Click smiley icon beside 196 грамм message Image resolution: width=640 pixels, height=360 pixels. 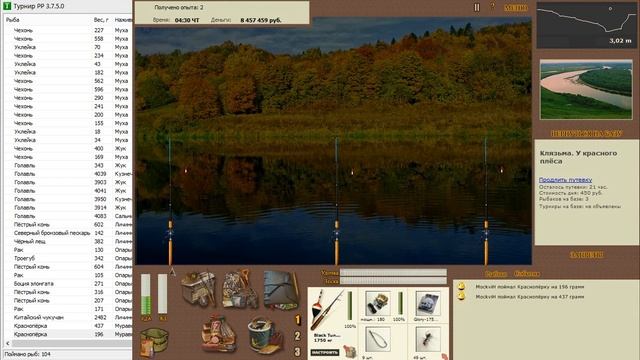coord(461,287)
